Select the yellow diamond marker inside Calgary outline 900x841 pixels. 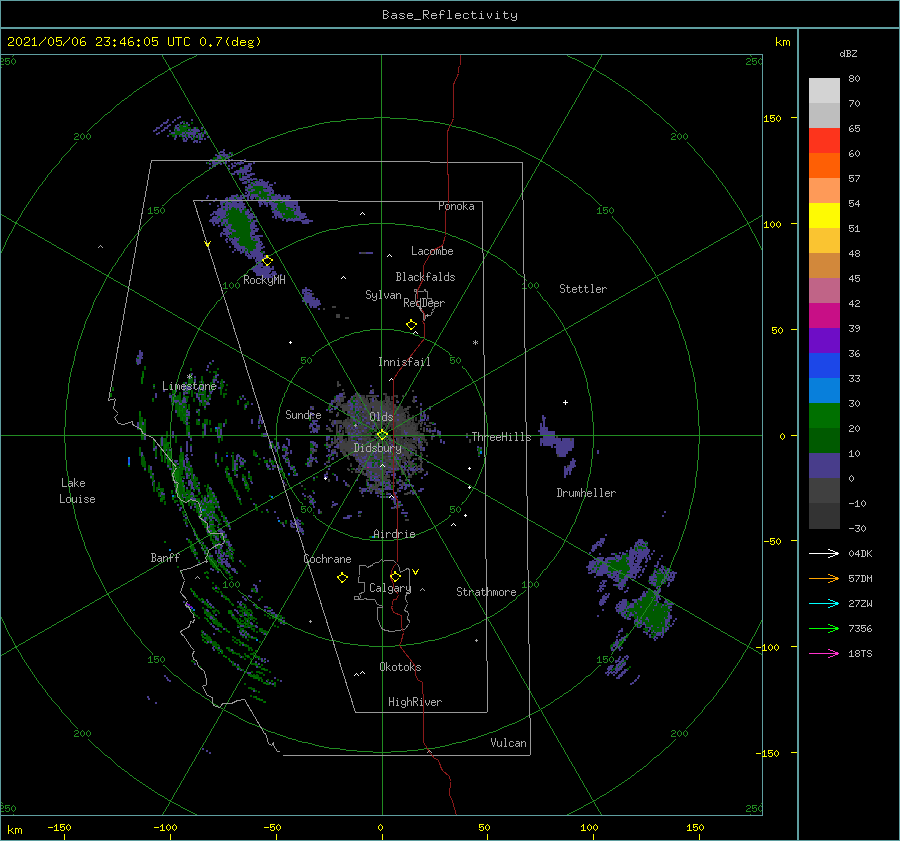coord(395,576)
